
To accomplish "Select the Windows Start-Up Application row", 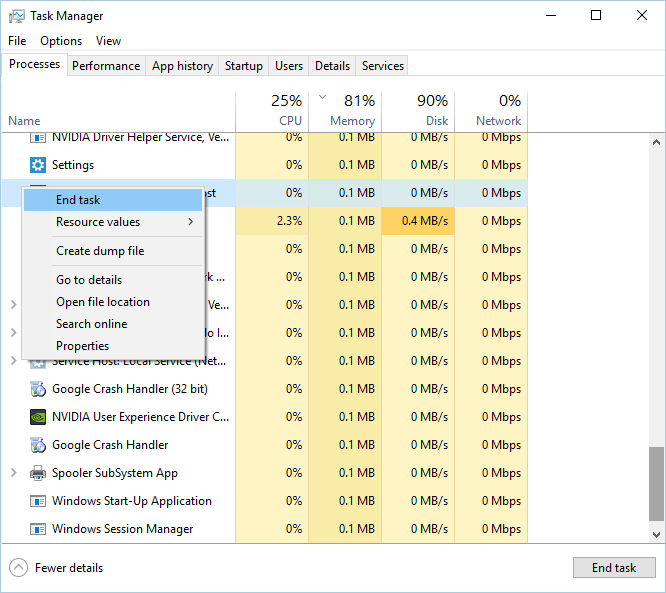I will click(x=265, y=501).
